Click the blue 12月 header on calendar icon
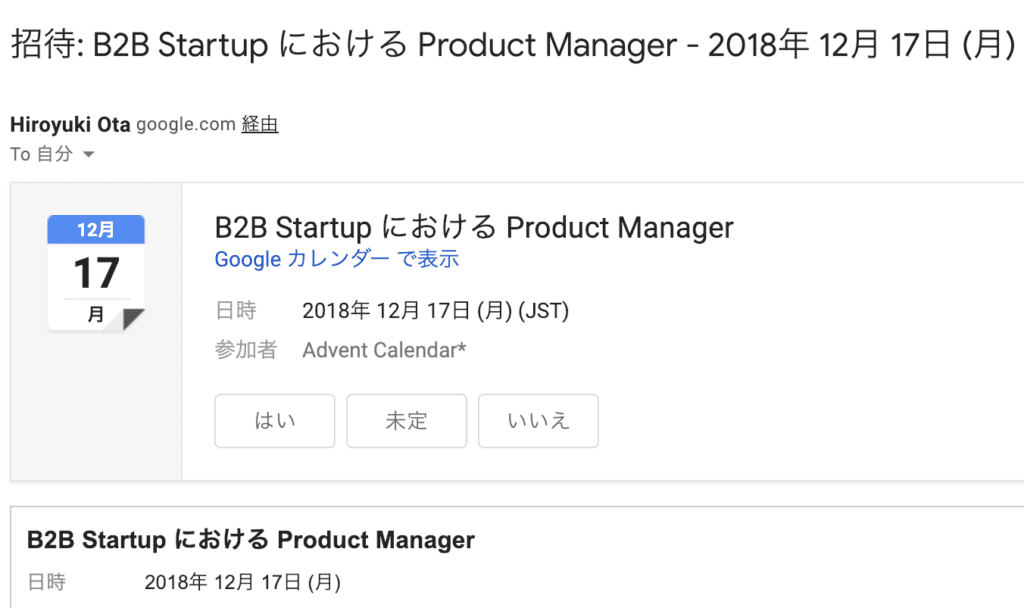Screen dimensions: 1024x608 (96, 230)
